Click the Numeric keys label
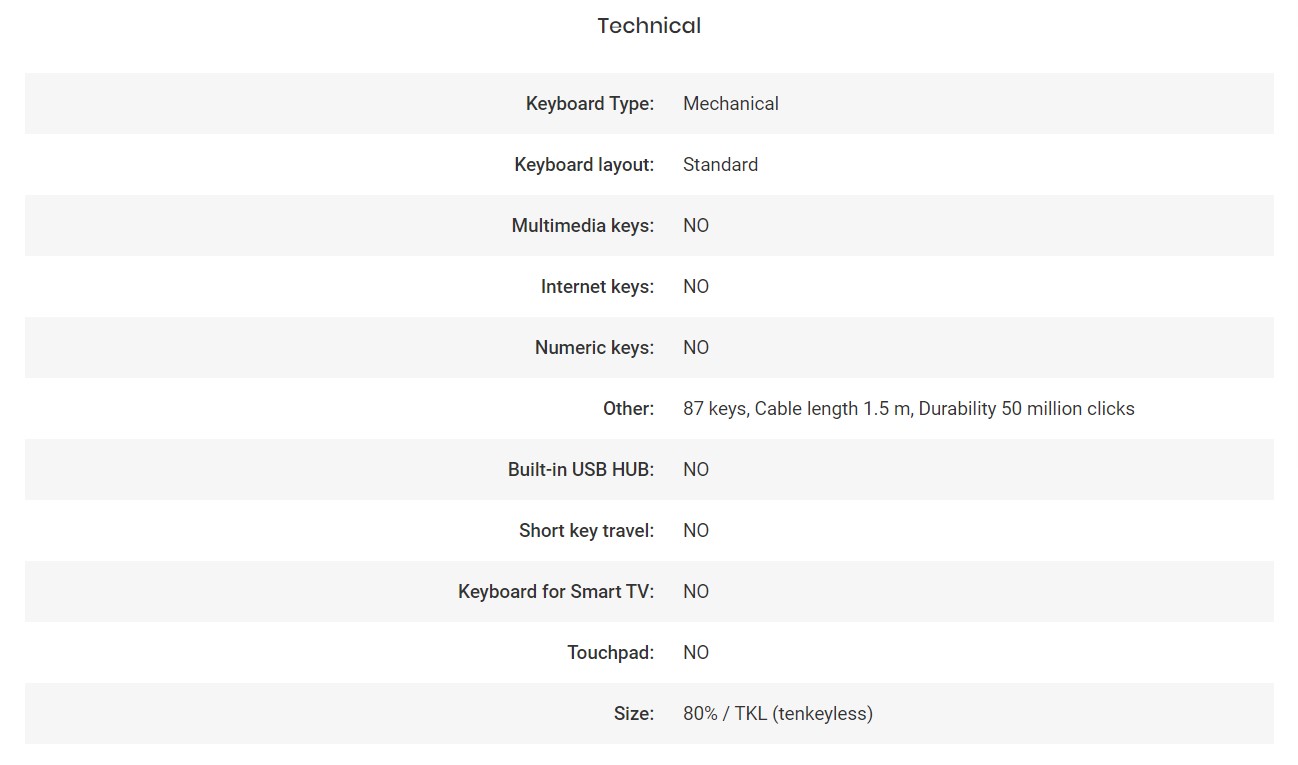Viewport: 1298px width, 765px height. click(x=594, y=348)
